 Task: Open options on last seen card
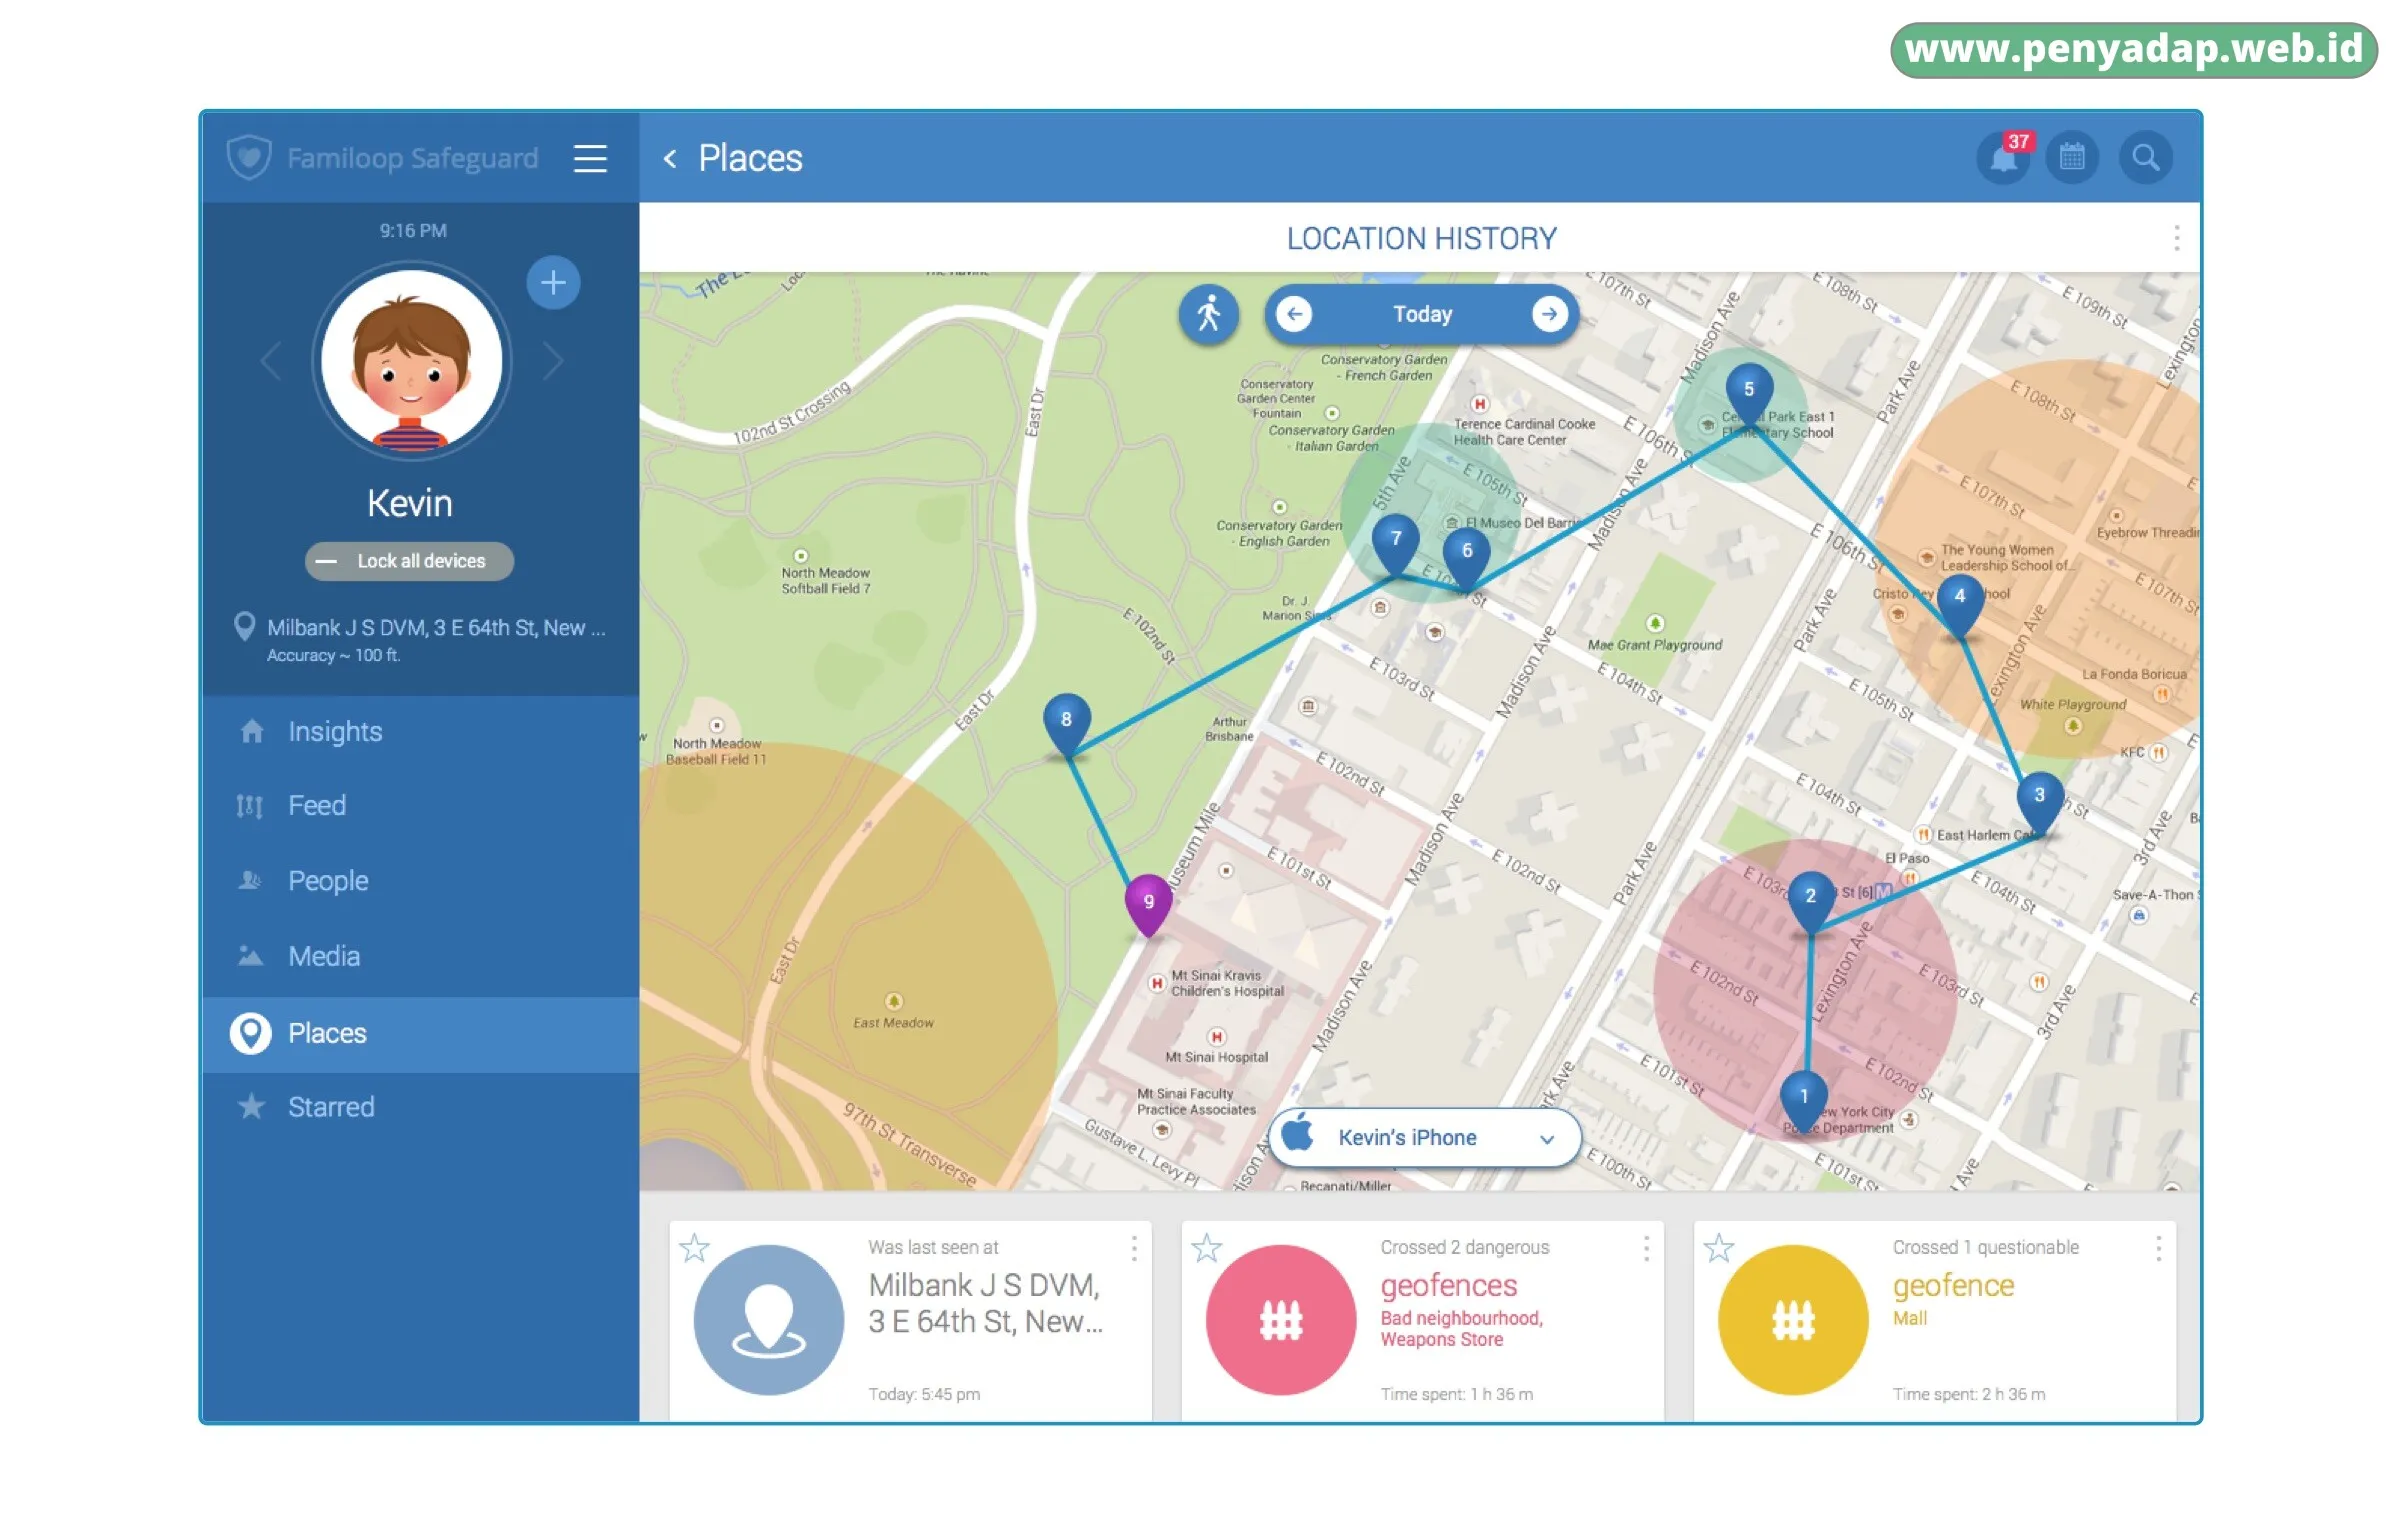[1133, 1248]
